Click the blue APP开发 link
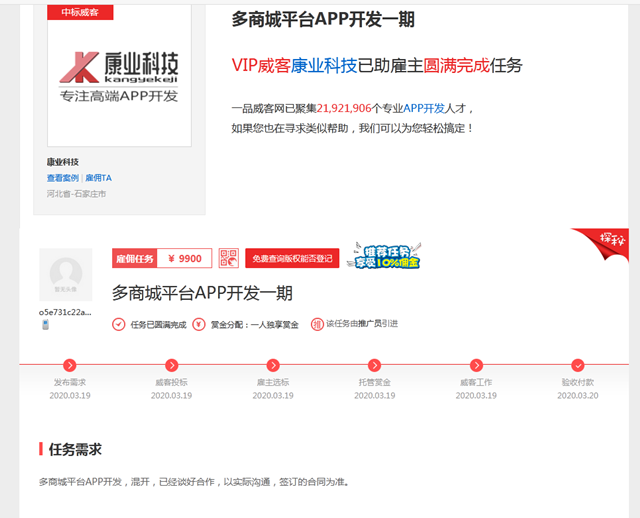640x518 pixels. coord(424,108)
